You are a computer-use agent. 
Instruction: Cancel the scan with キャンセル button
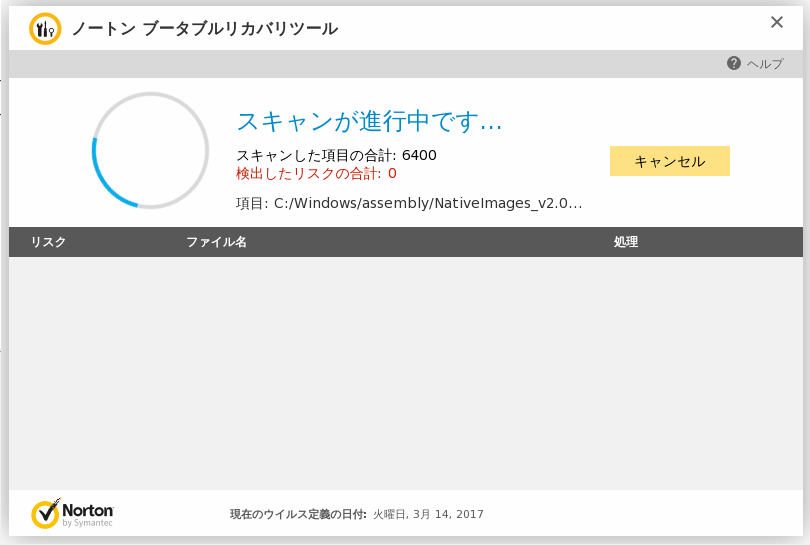tap(669, 161)
